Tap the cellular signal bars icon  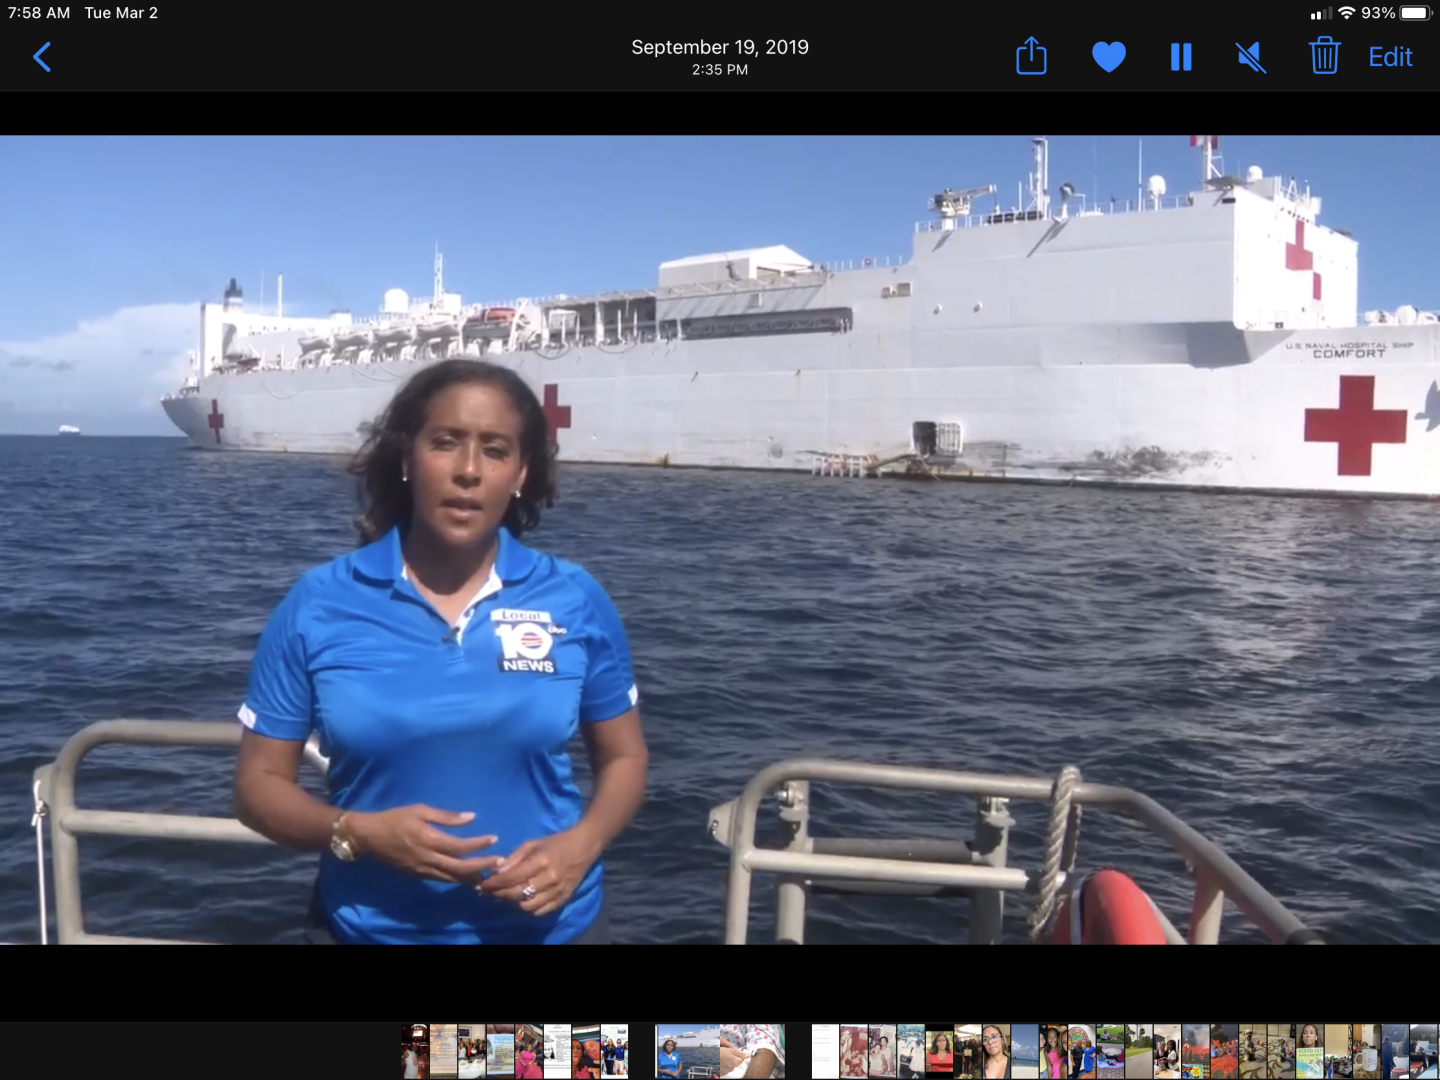[x=1320, y=13]
